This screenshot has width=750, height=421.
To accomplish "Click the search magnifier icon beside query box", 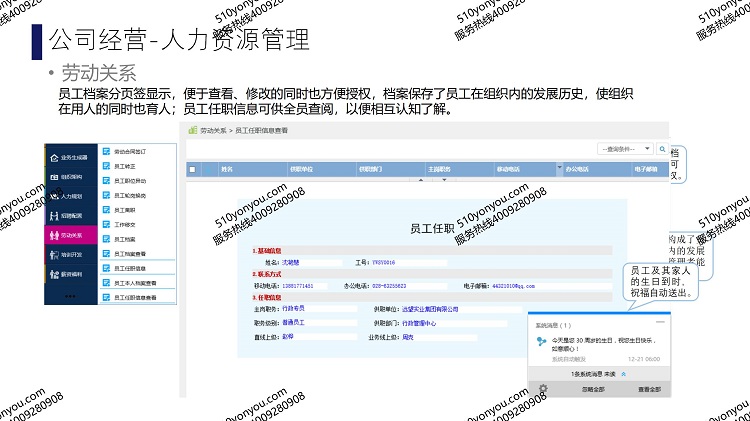I will (x=661, y=149).
